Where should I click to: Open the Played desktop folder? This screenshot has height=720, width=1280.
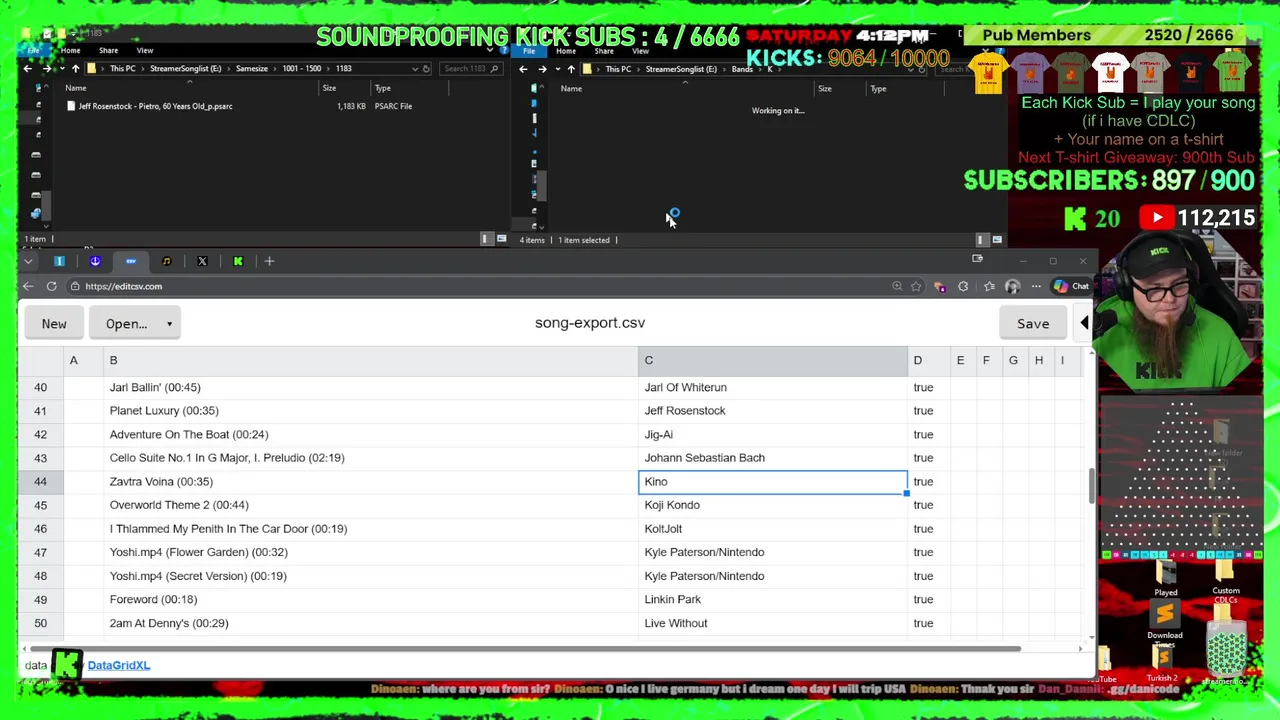click(x=1166, y=578)
